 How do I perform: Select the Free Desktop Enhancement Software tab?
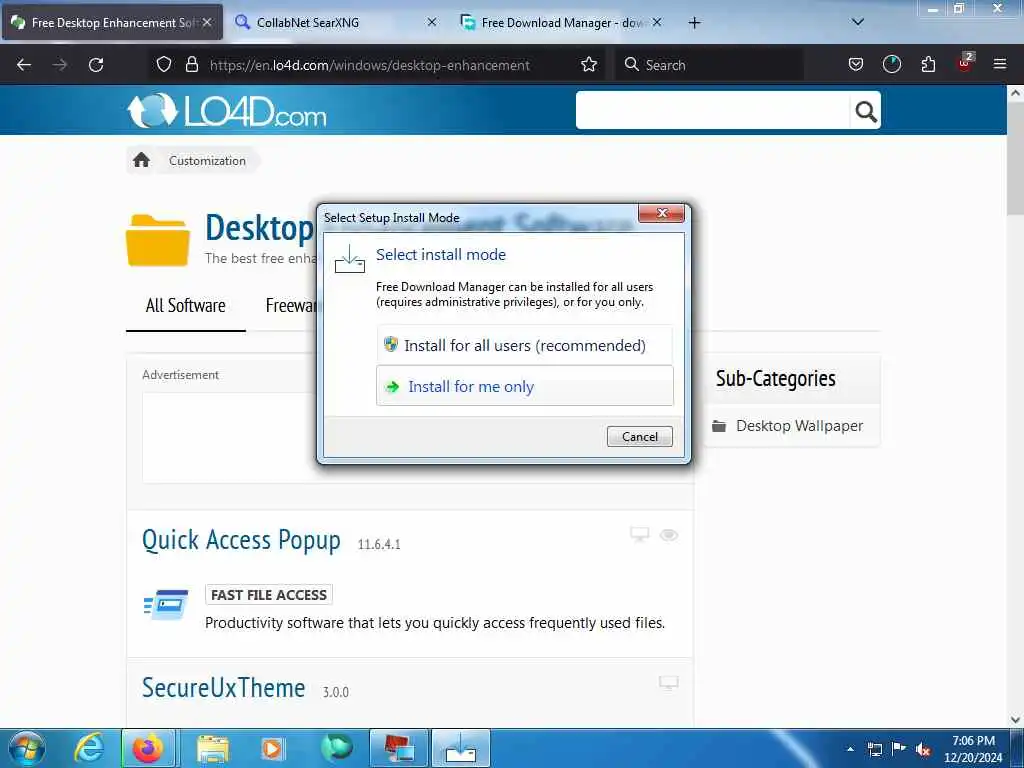pos(112,22)
